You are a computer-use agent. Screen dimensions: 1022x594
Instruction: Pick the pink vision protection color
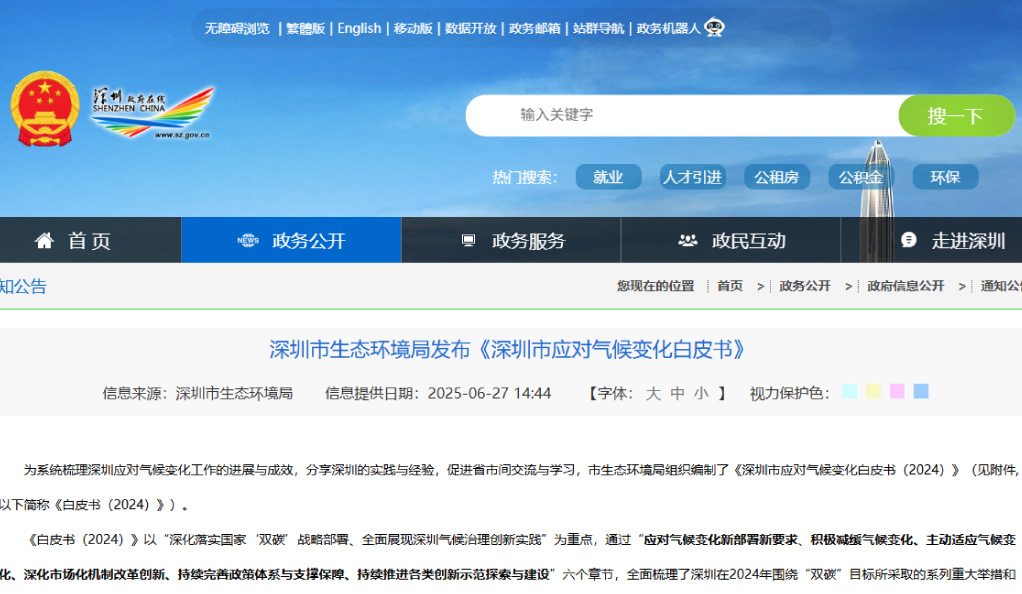[898, 392]
